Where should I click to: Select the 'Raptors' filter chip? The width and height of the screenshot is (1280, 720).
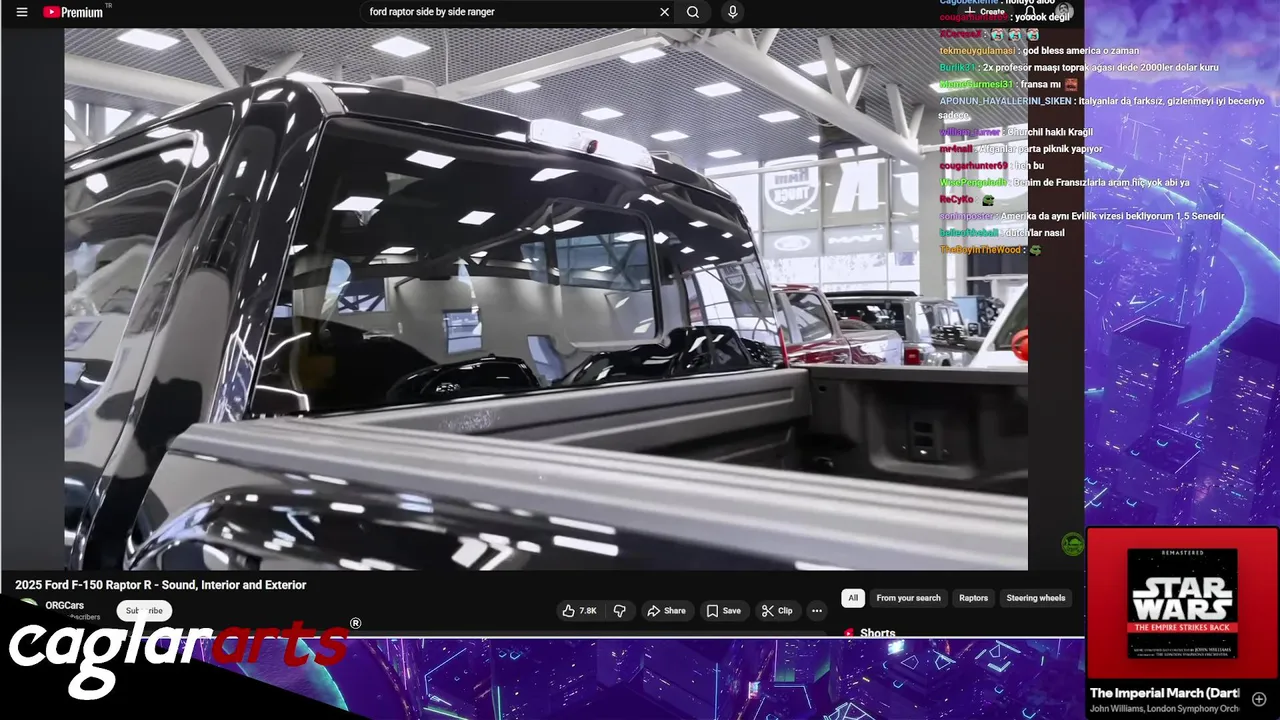pyautogui.click(x=973, y=598)
